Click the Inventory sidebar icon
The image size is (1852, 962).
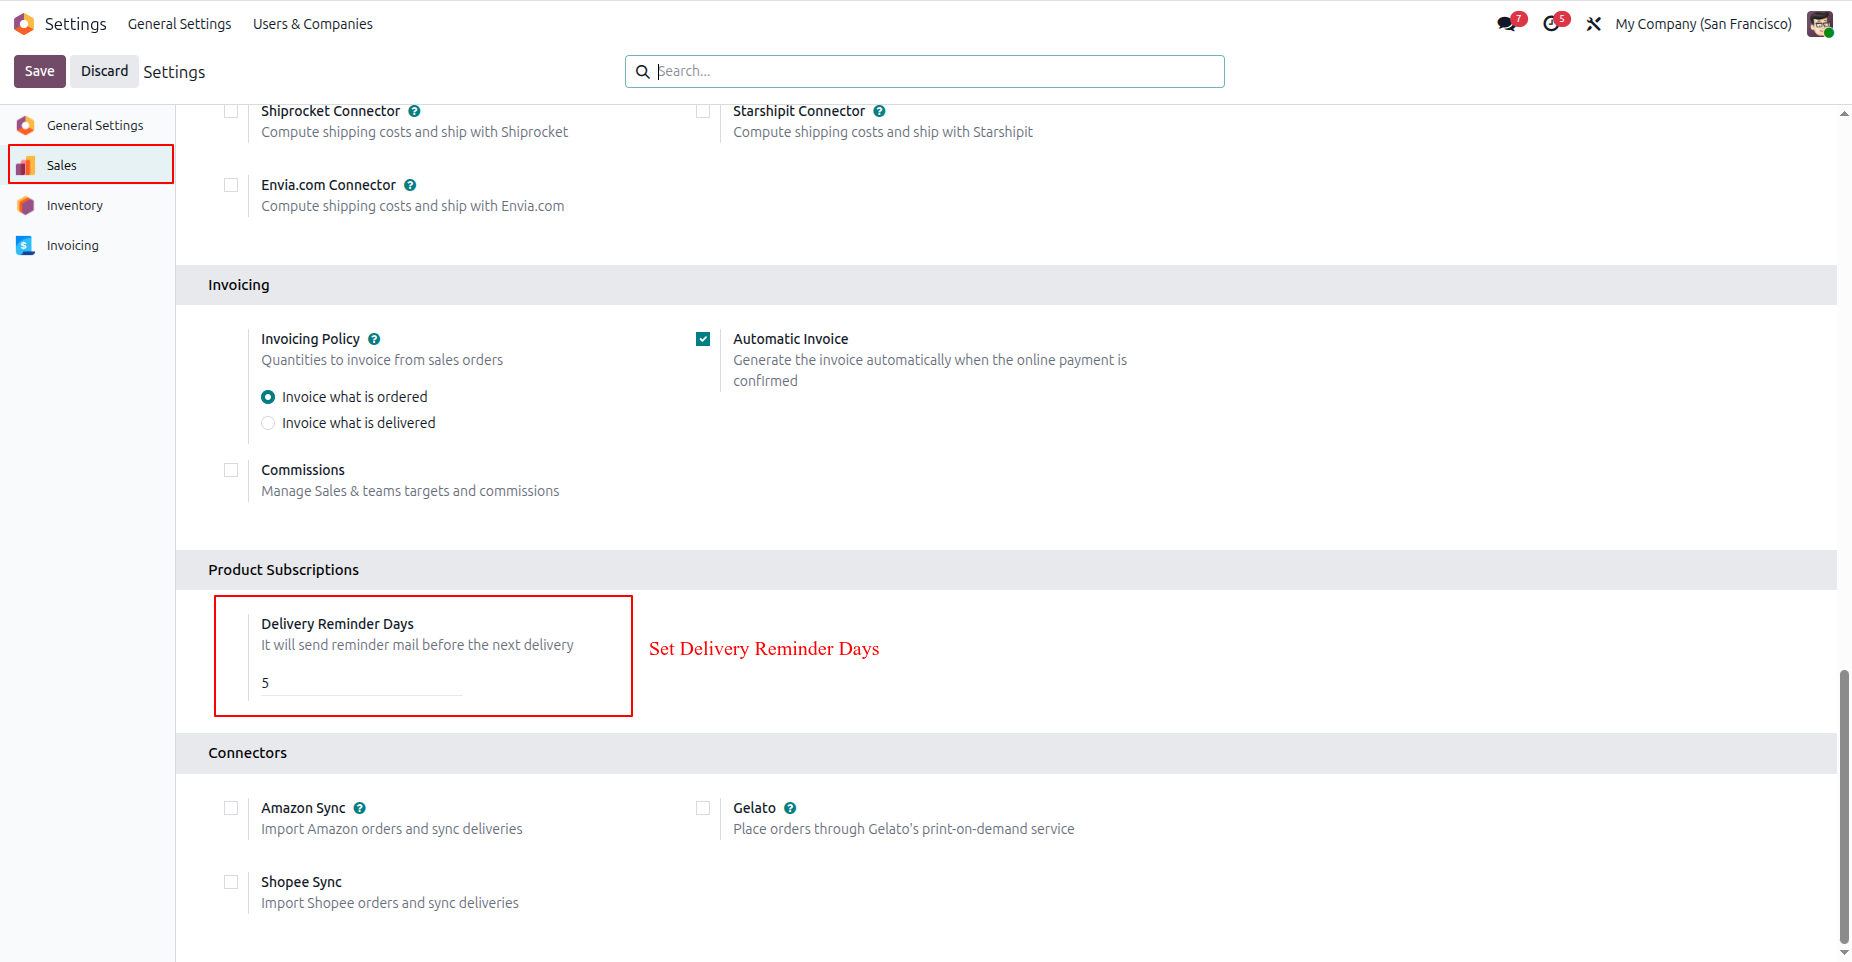point(26,205)
